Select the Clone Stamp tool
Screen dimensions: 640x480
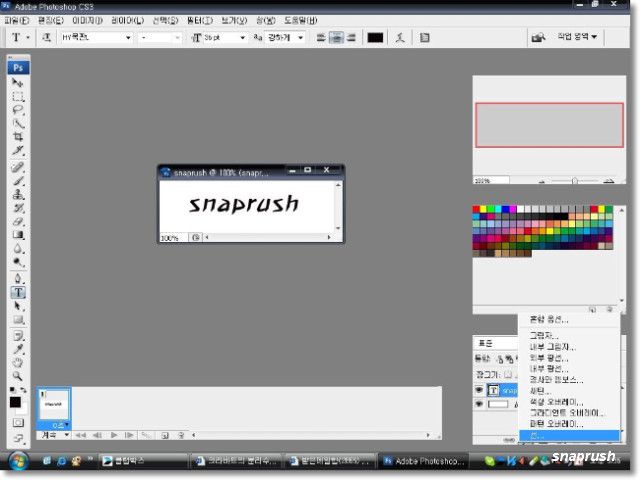[18, 194]
